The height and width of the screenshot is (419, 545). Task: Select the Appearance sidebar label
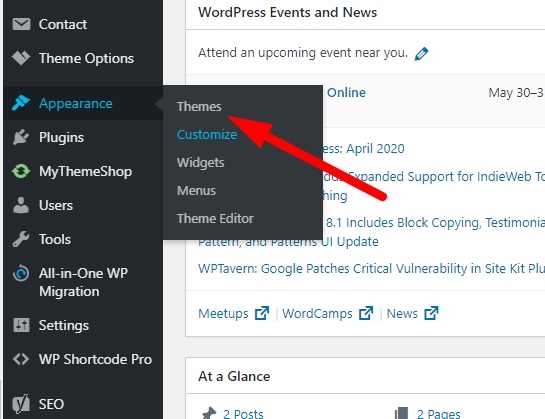pos(76,103)
